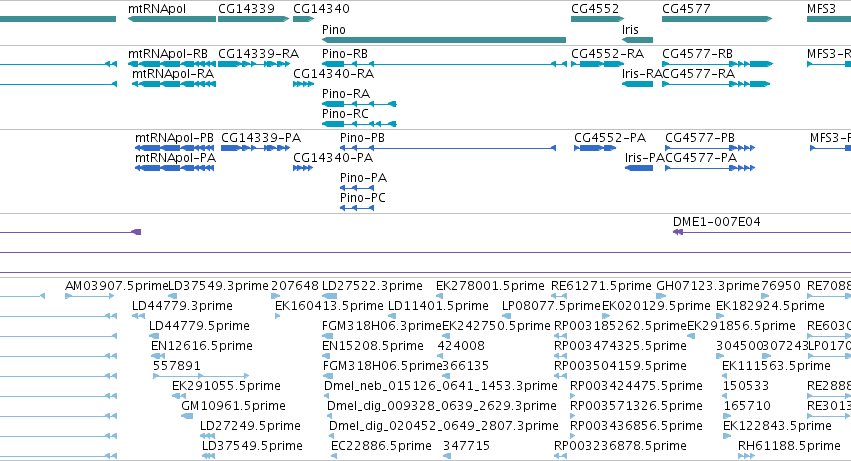
Task: Click the CG14339 gene label
Action: (246, 9)
